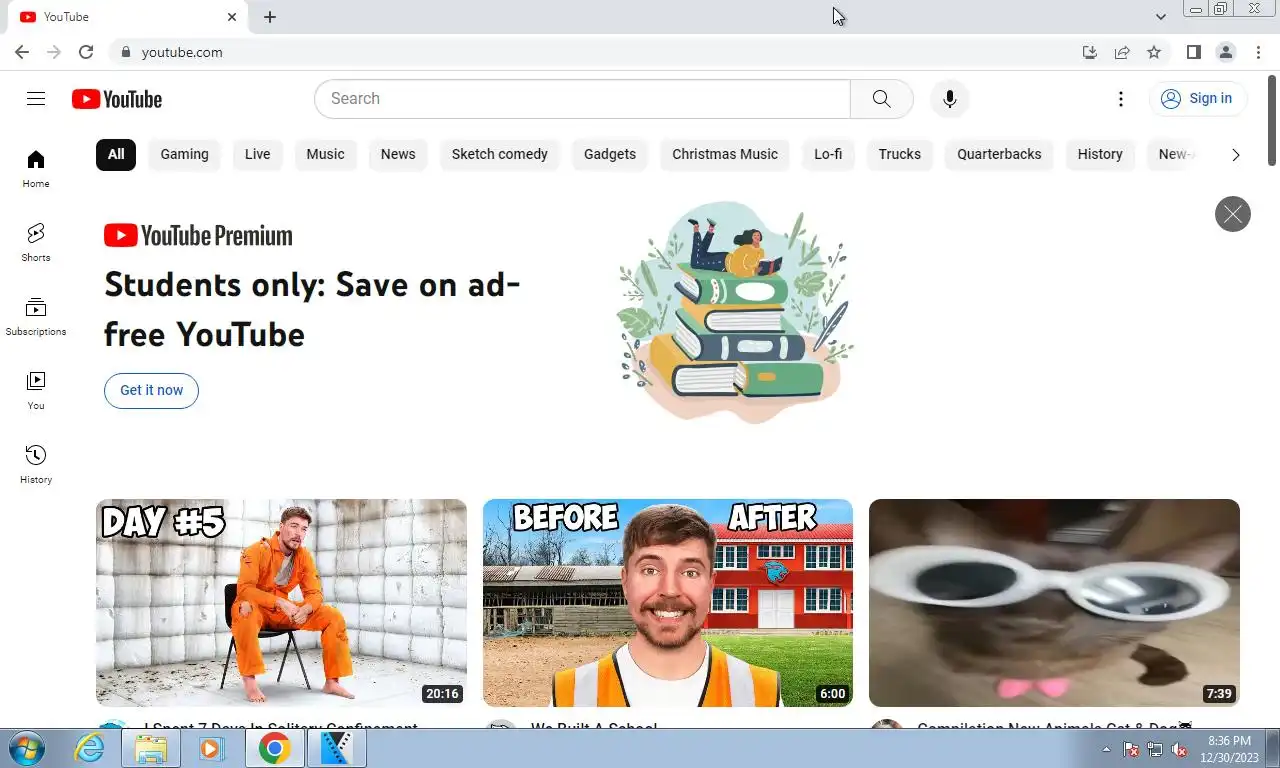Screen dimensions: 1280x768
Task: Click the share this page icon
Action: coord(1122,52)
